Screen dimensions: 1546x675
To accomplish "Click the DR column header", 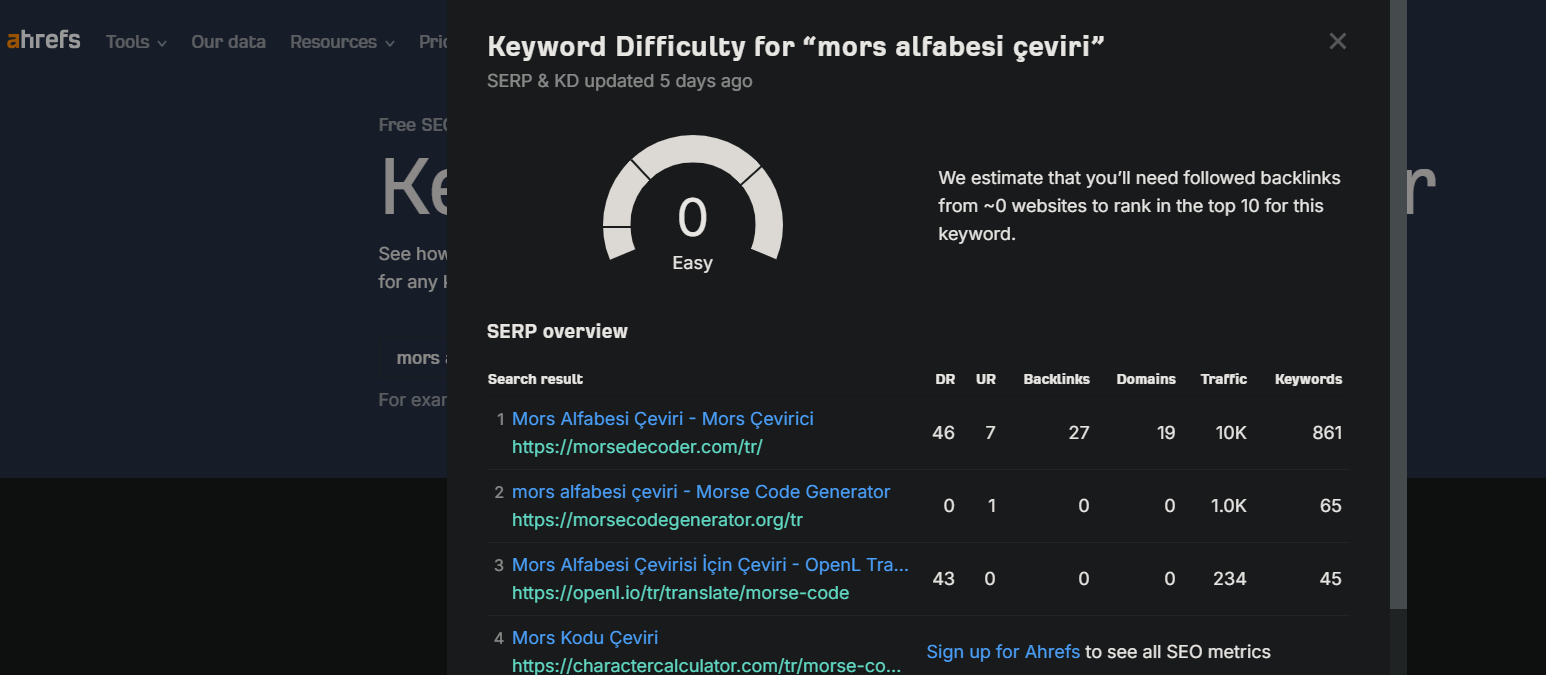I will [944, 380].
